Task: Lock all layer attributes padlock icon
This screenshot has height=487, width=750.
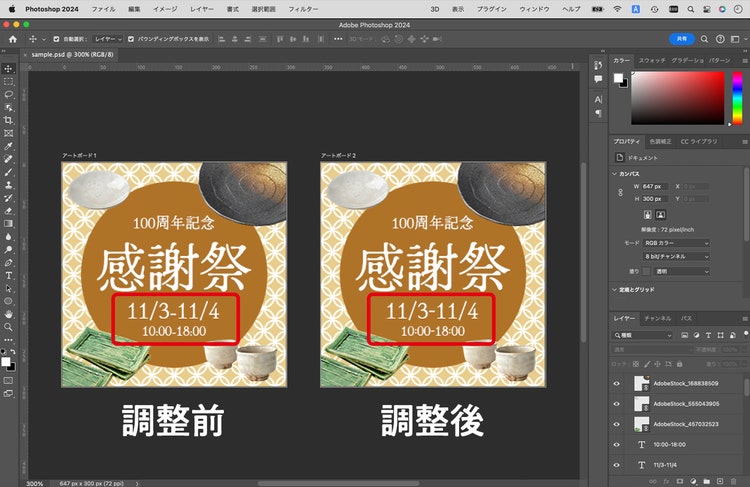Action: 679,364
